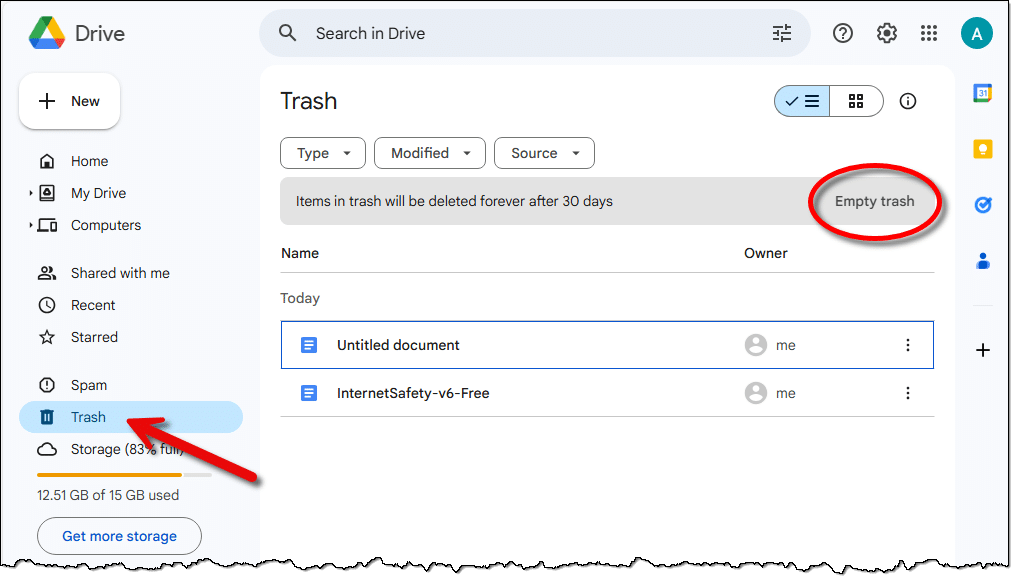Open advanced search filter options

point(781,33)
